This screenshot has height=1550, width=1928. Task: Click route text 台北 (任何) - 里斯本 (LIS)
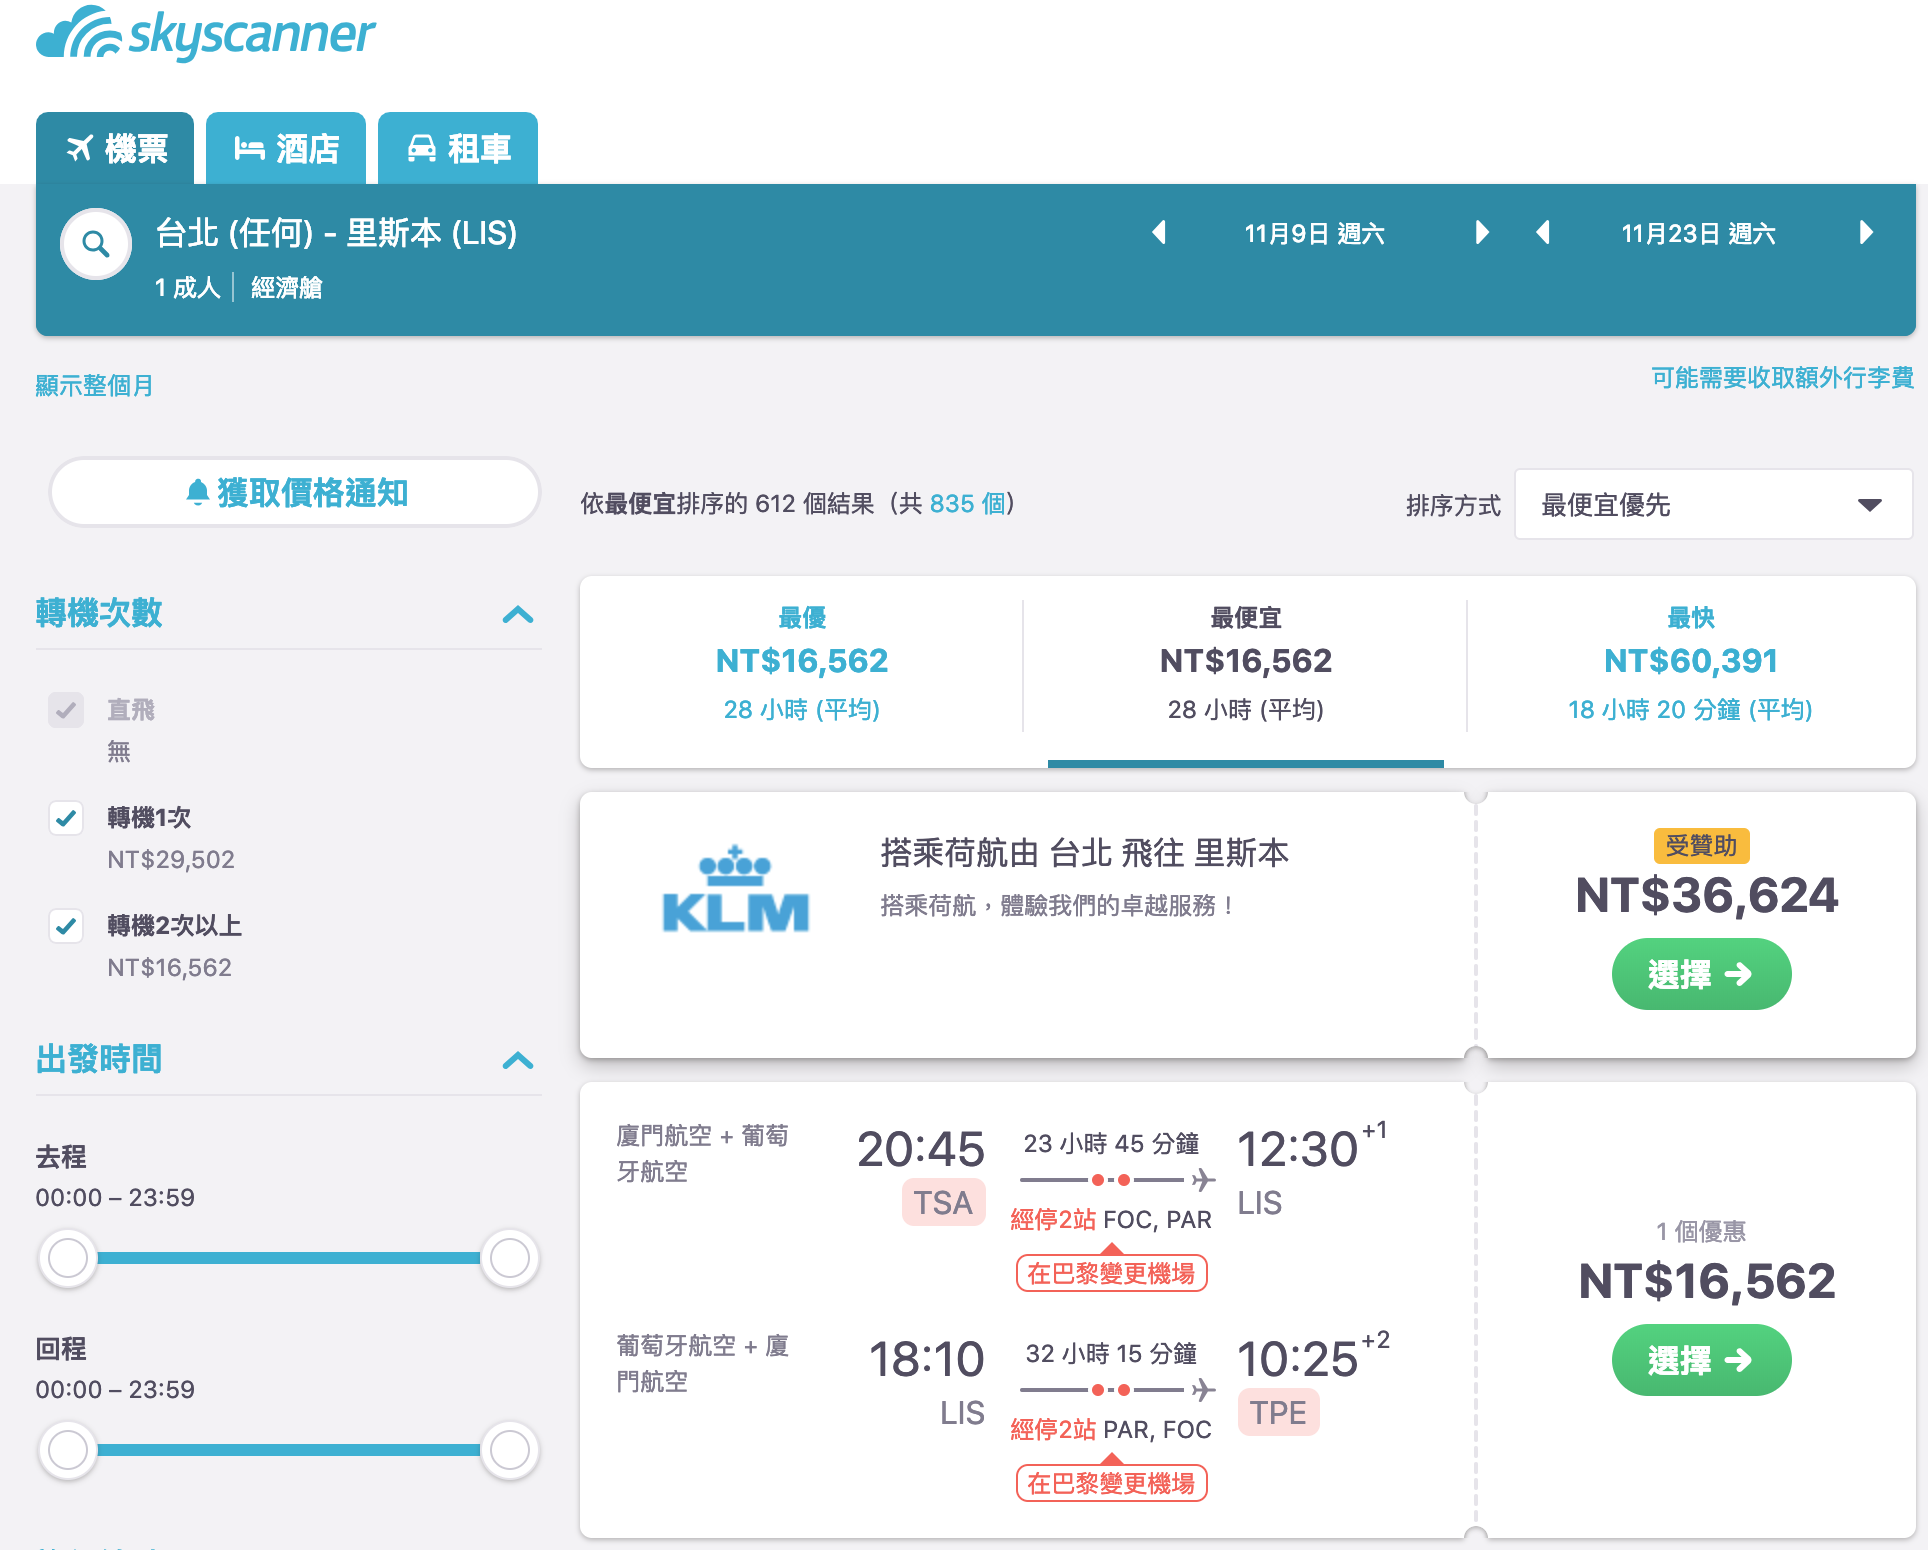point(336,233)
